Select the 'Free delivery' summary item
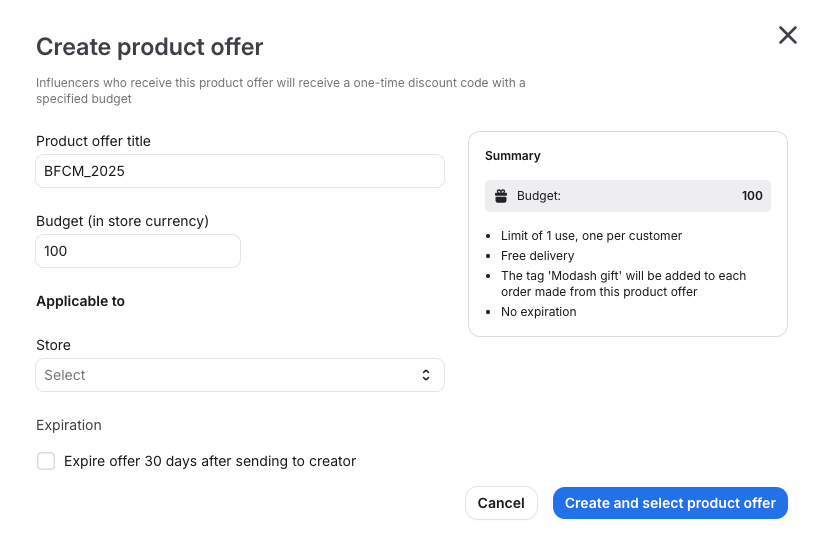Screen dimensions: 825x555 point(538,256)
